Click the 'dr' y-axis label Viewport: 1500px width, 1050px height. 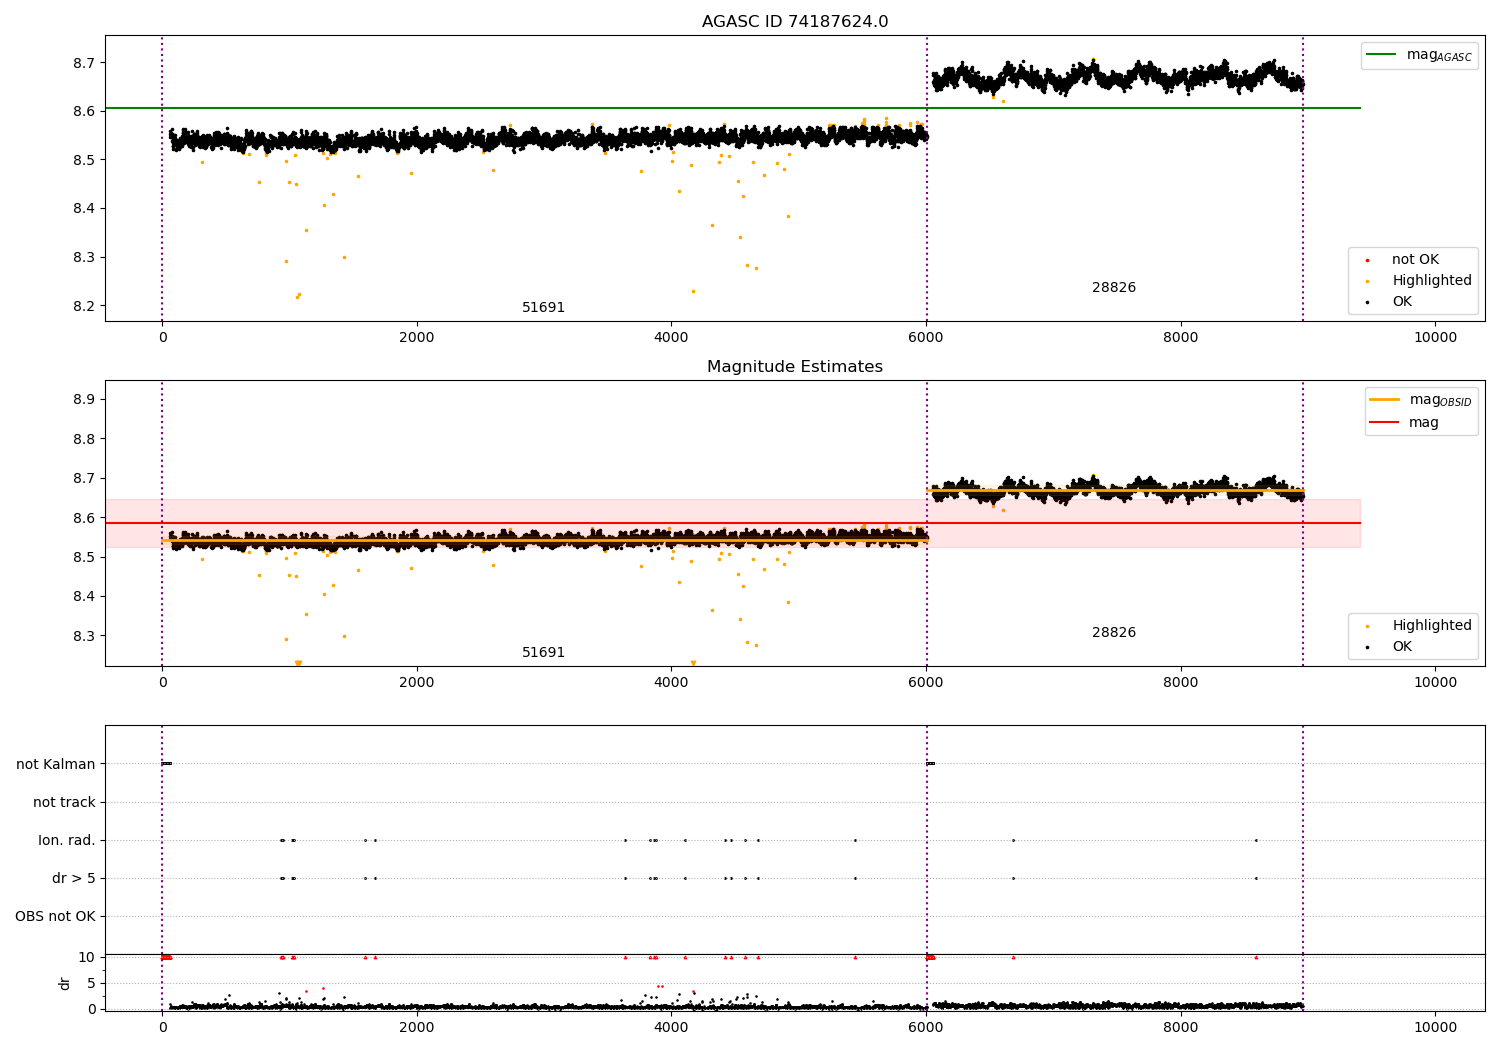65,983
